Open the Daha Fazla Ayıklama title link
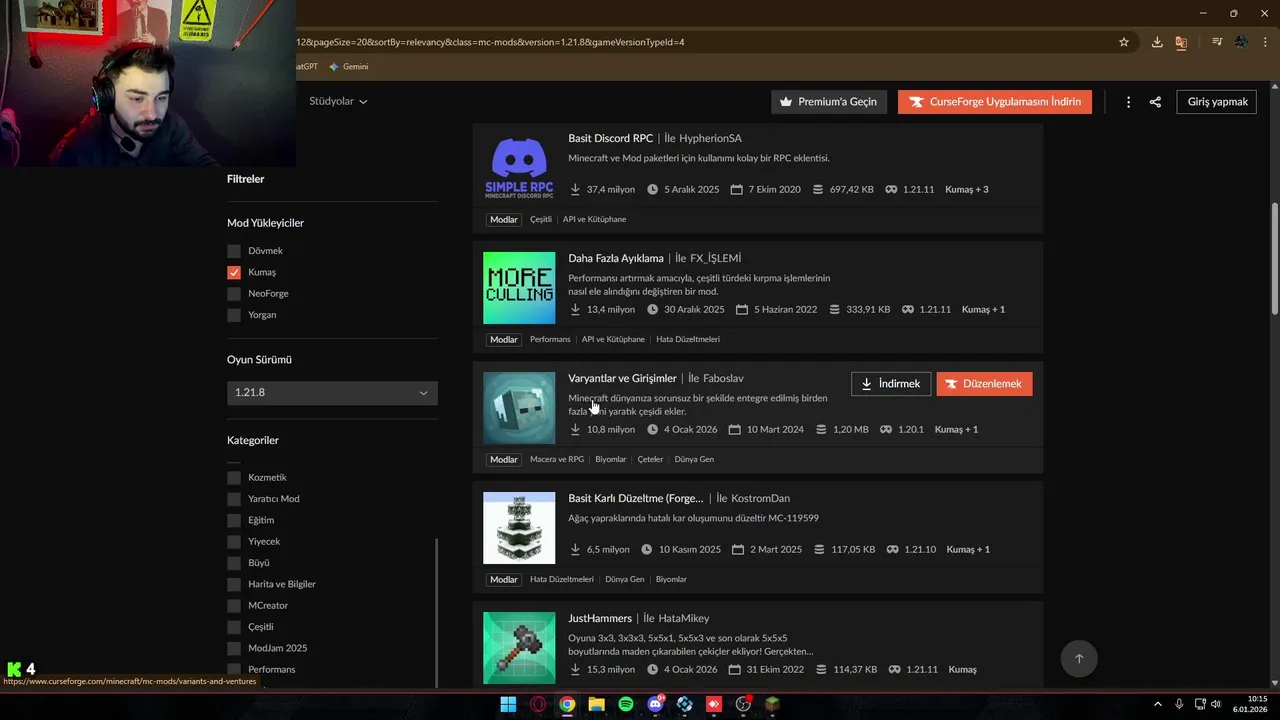 (616, 258)
